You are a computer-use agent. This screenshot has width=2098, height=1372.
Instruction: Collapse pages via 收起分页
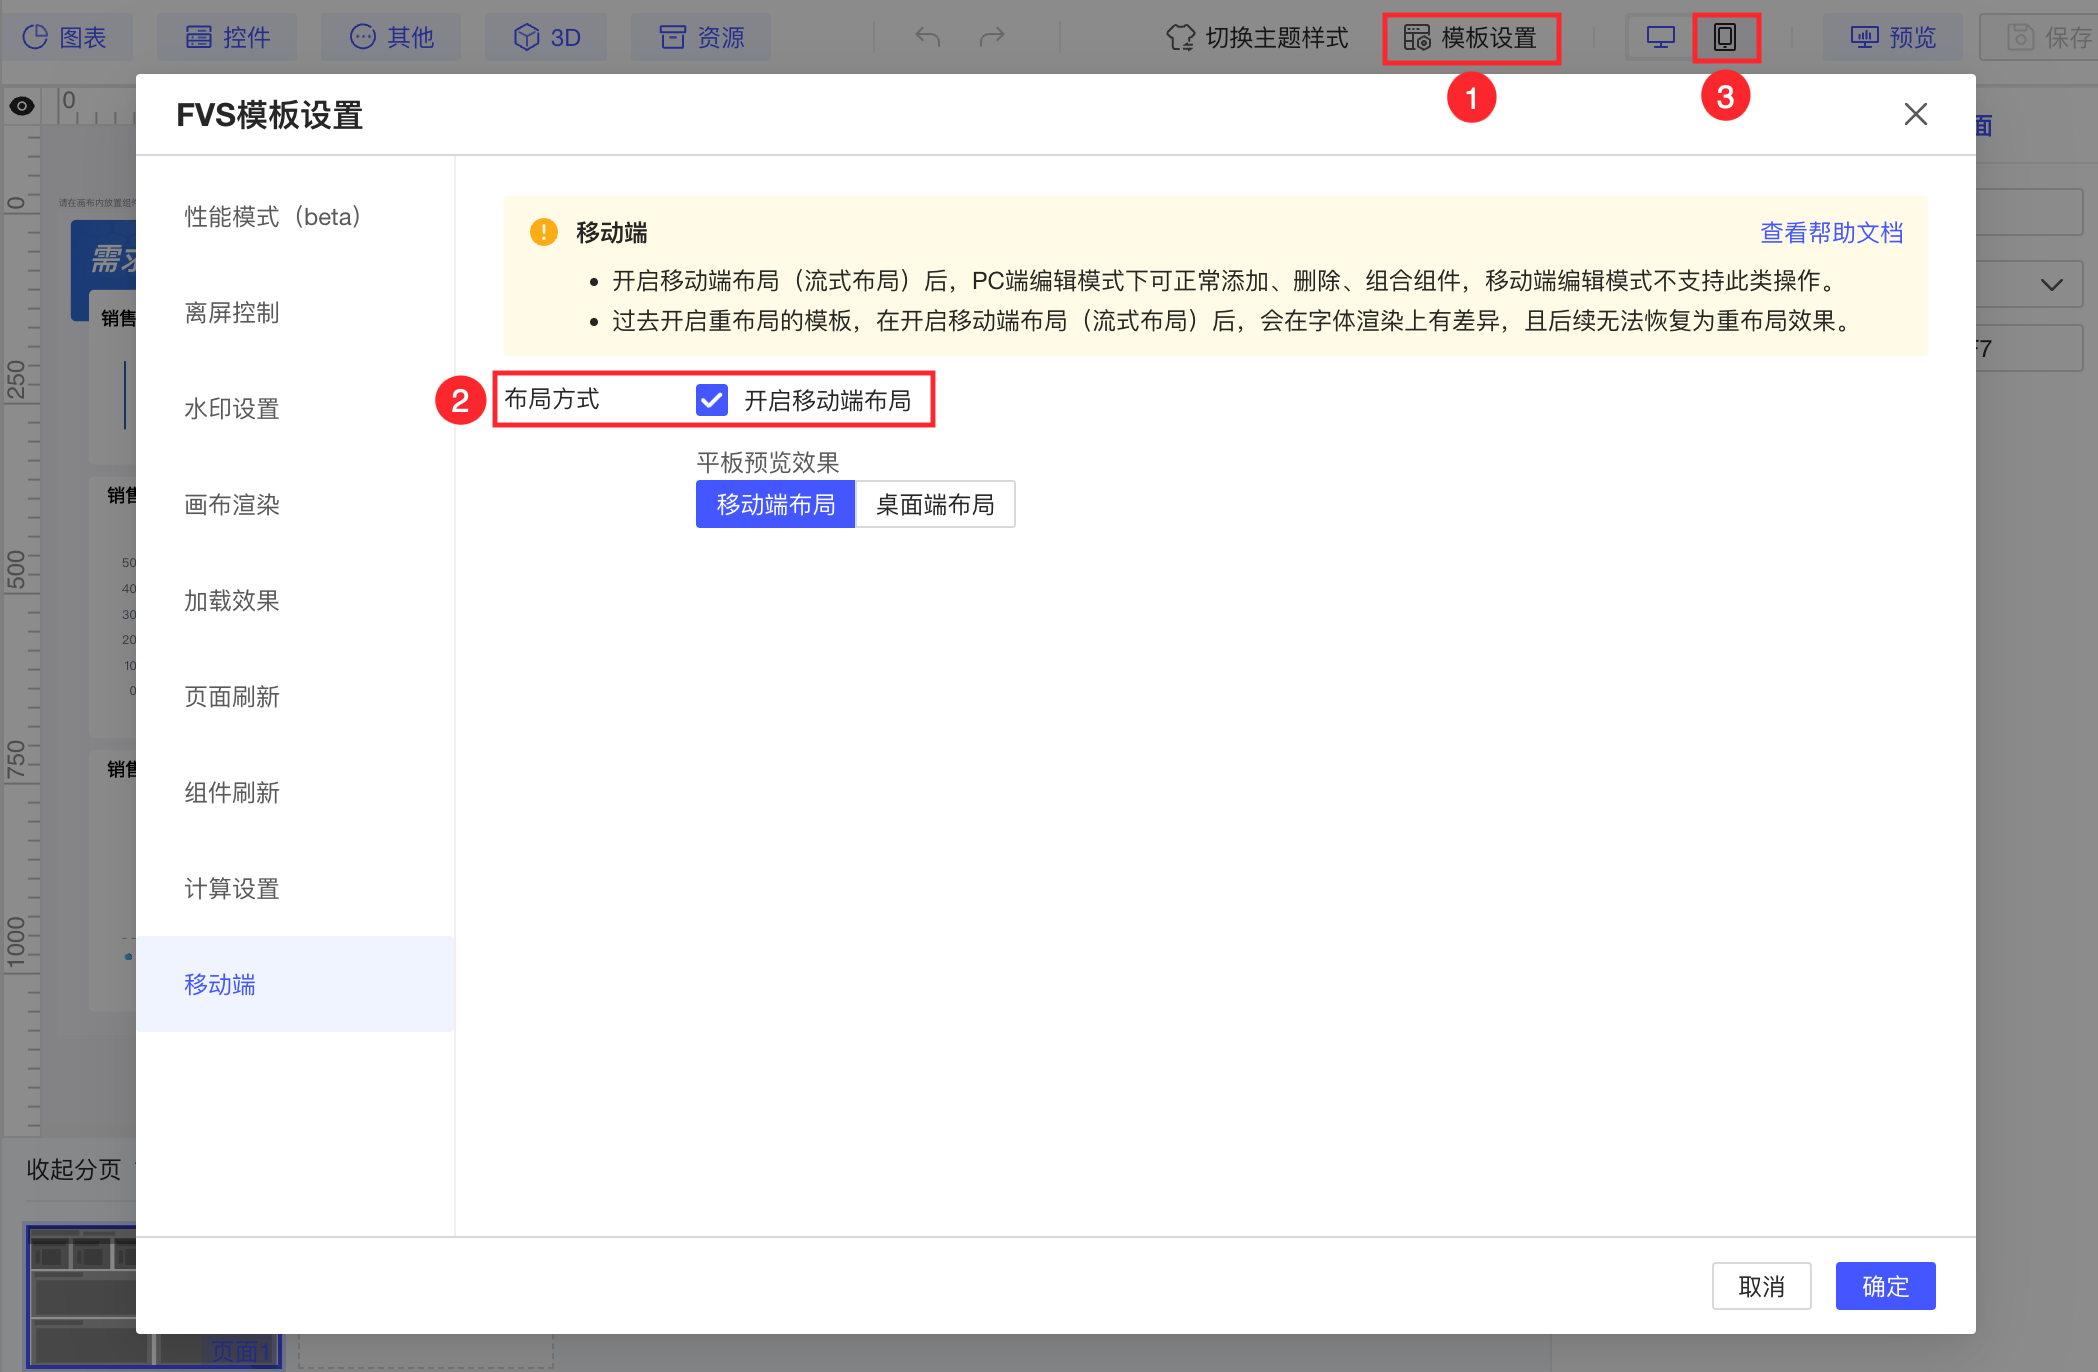click(x=73, y=1168)
